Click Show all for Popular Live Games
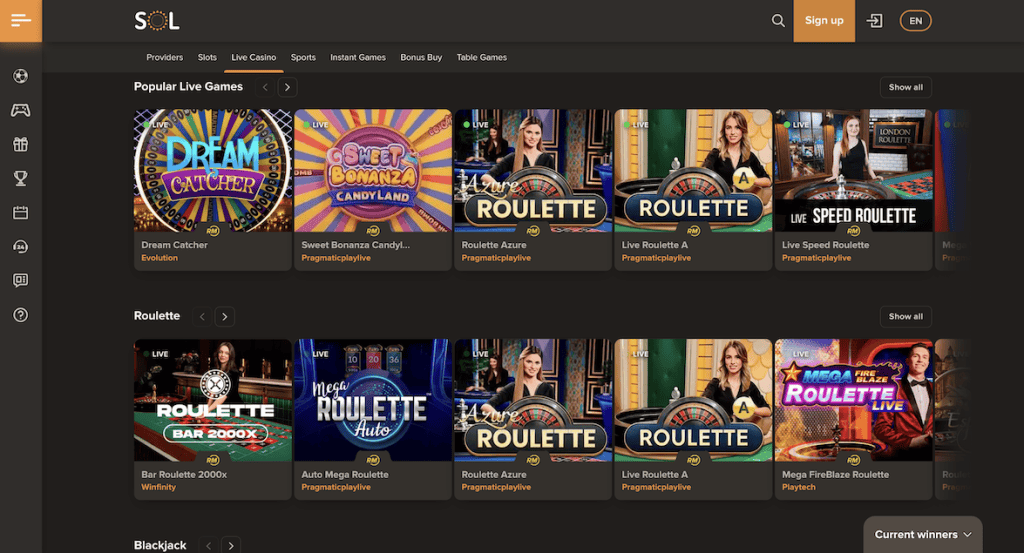Image resolution: width=1024 pixels, height=553 pixels. tap(905, 87)
